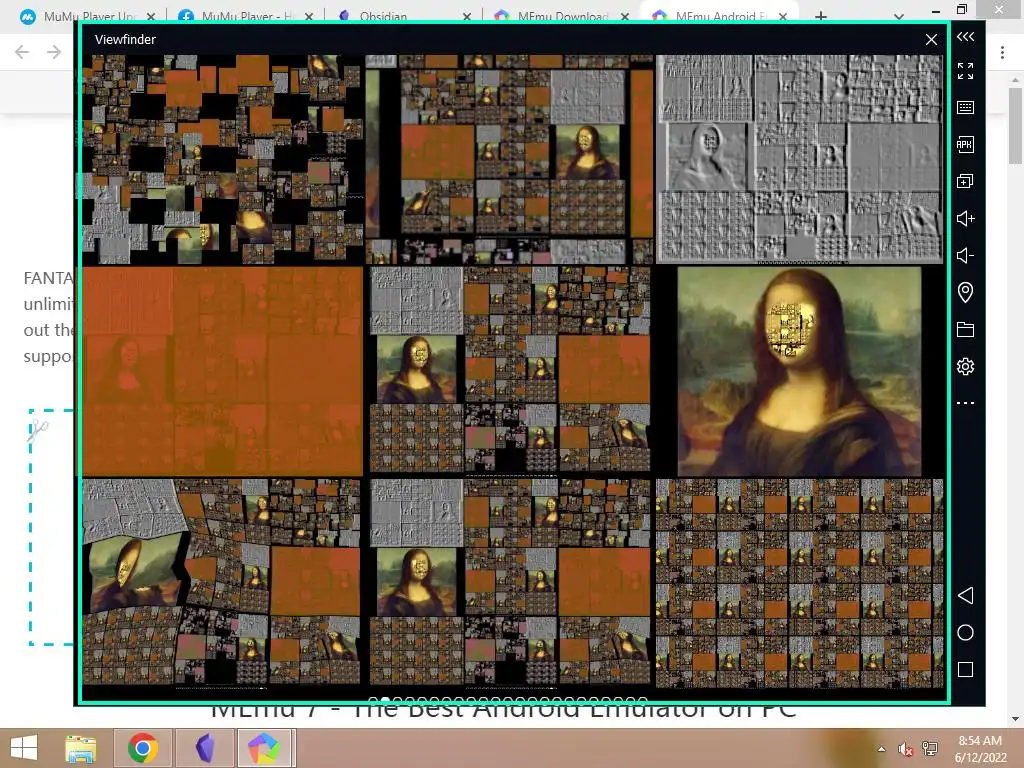
Task: Open Chrome from the taskbar
Action: 142,748
